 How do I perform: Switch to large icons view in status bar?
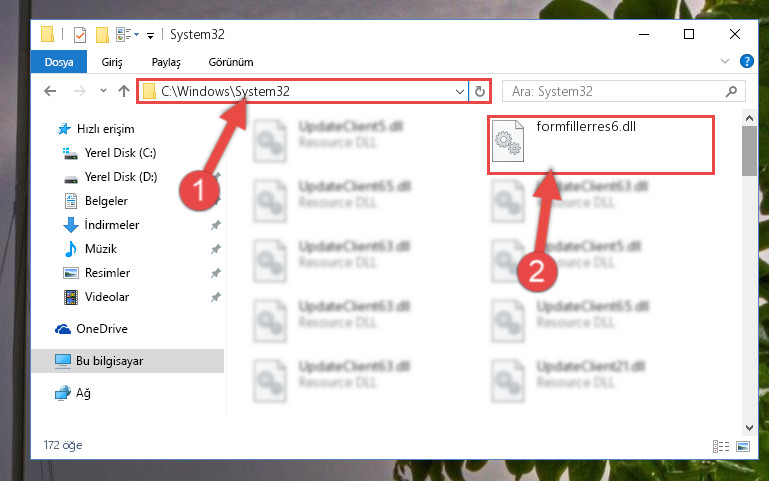[x=743, y=446]
